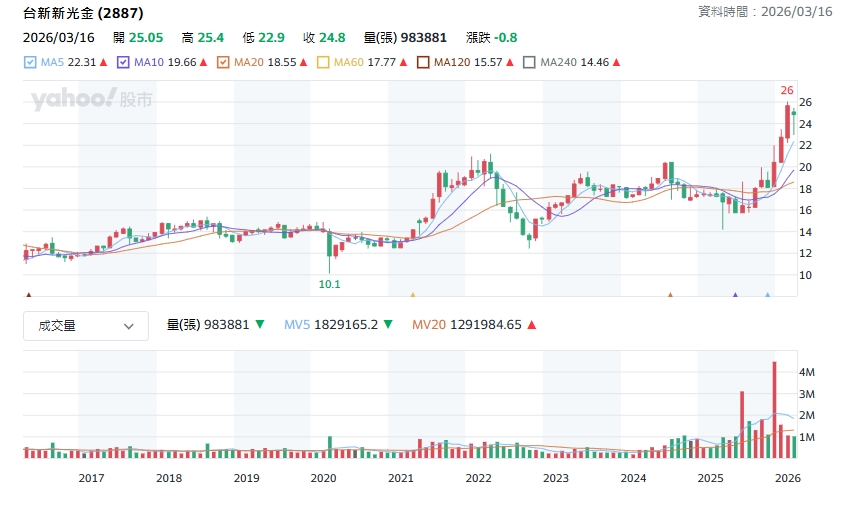
Task: Click the Yahoo 股市 watermark logo
Action: coord(92,100)
